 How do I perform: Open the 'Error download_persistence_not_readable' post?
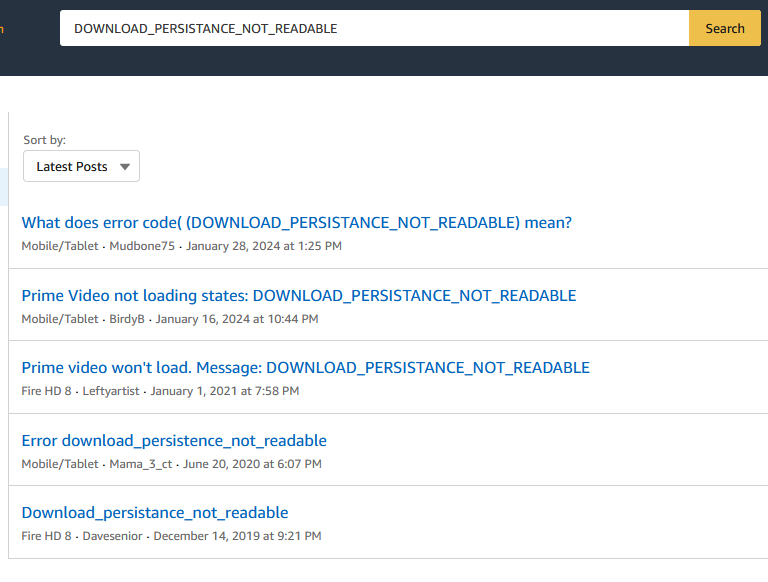click(x=174, y=440)
